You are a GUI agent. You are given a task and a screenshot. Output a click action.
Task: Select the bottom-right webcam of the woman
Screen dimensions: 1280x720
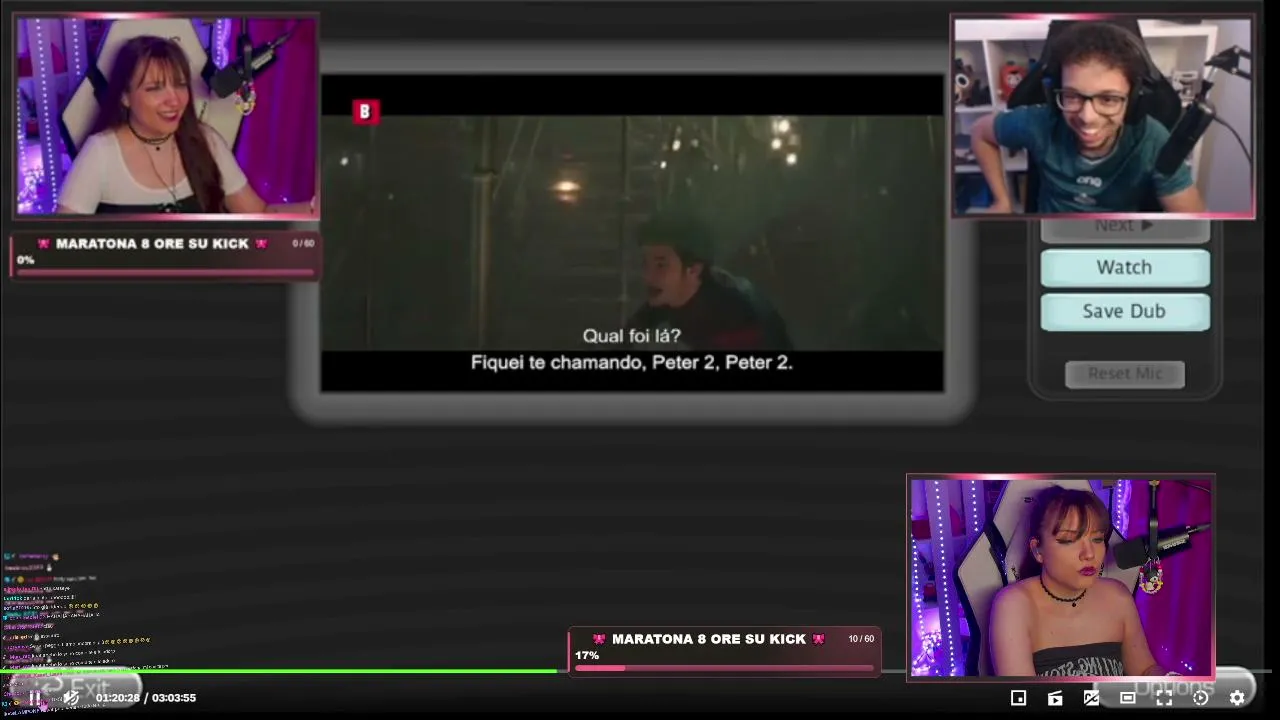[x=1061, y=577]
